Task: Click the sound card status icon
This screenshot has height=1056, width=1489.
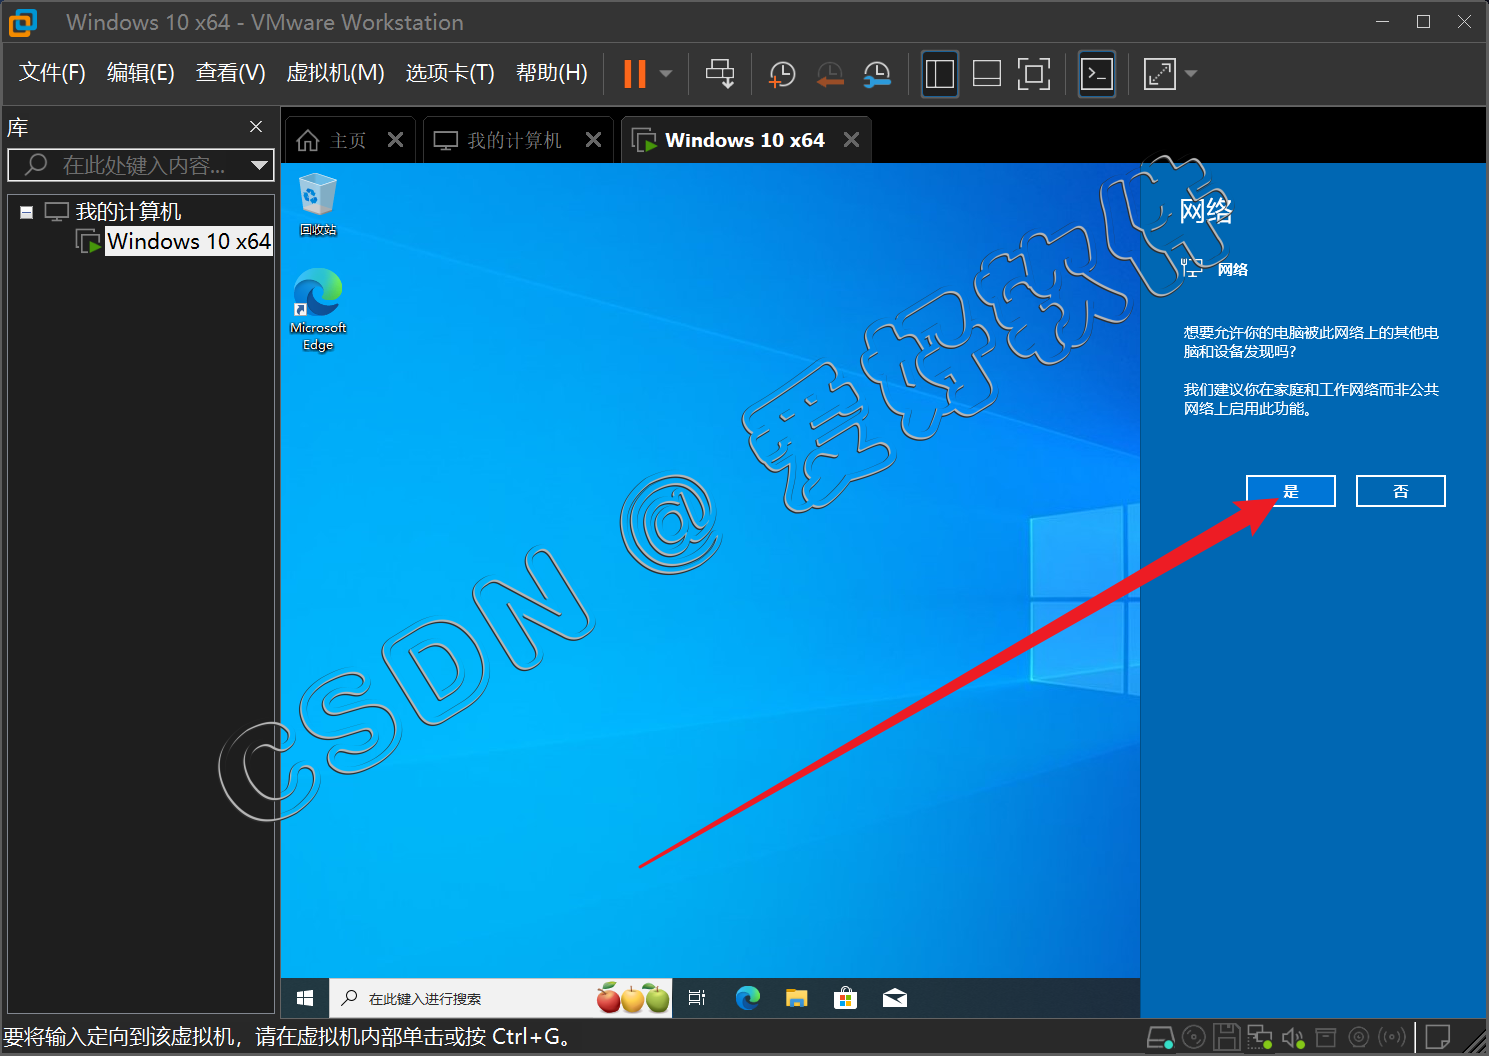Action: point(1293,1037)
